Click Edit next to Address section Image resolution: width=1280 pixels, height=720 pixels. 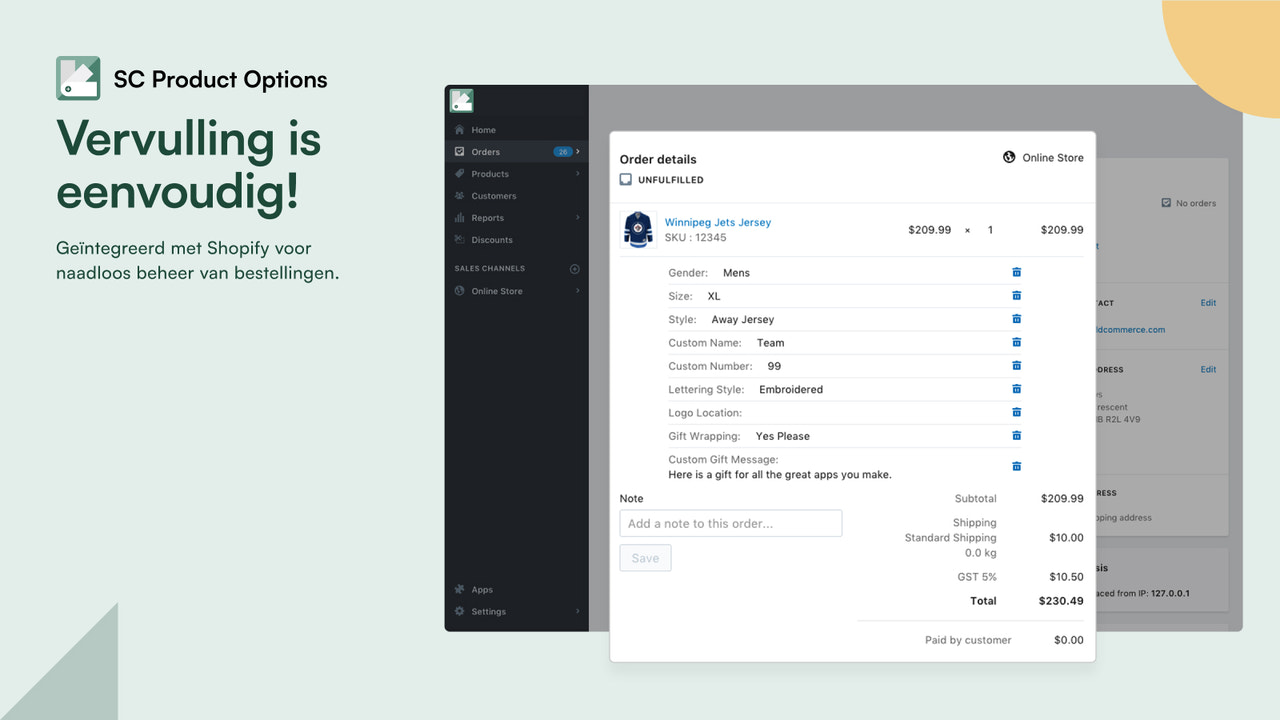click(1208, 370)
